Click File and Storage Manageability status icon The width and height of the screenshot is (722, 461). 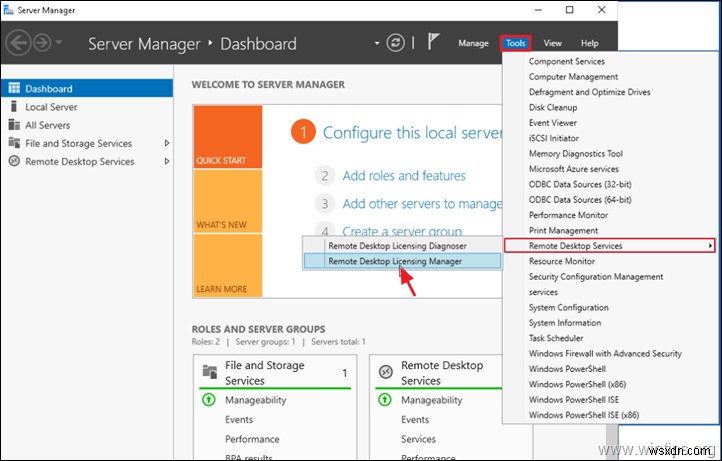209,400
